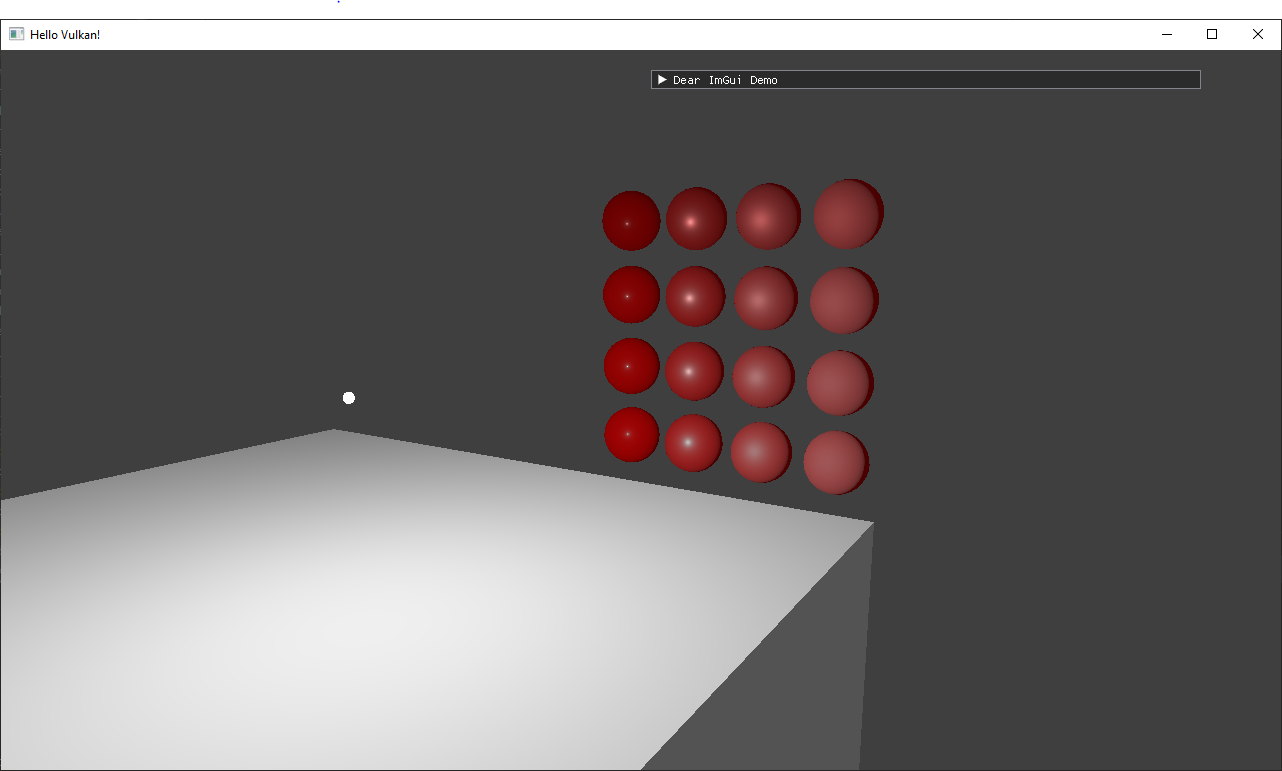Click the roughest sphere at top-right of grid
The width and height of the screenshot is (1282, 771).
[848, 214]
